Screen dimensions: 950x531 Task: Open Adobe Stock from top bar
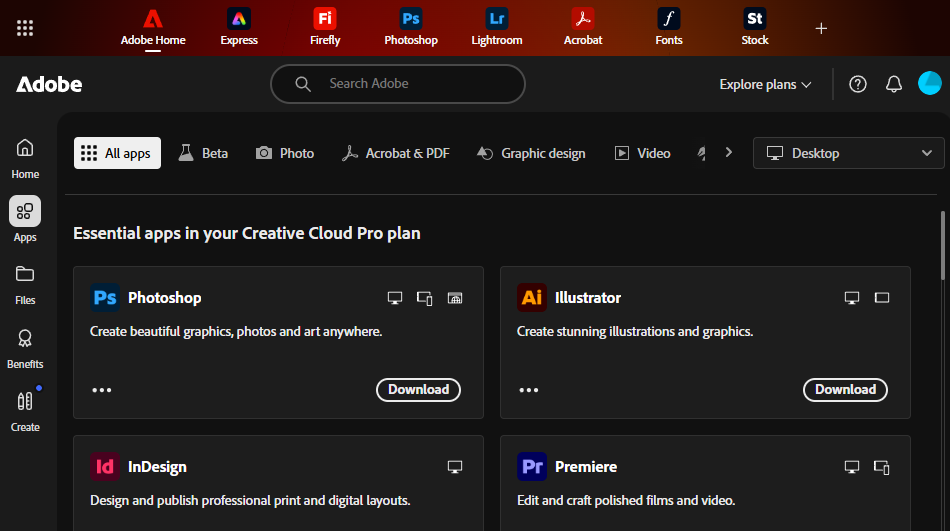point(755,28)
